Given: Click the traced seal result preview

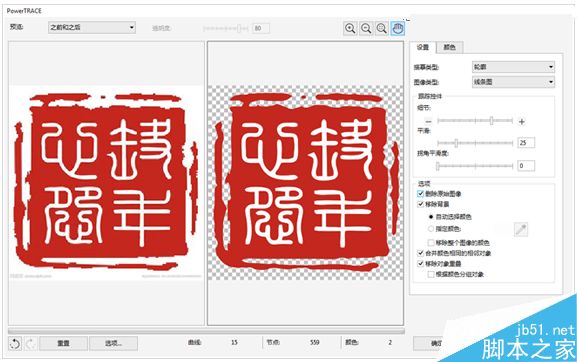Looking at the screenshot, I should pos(305,183).
